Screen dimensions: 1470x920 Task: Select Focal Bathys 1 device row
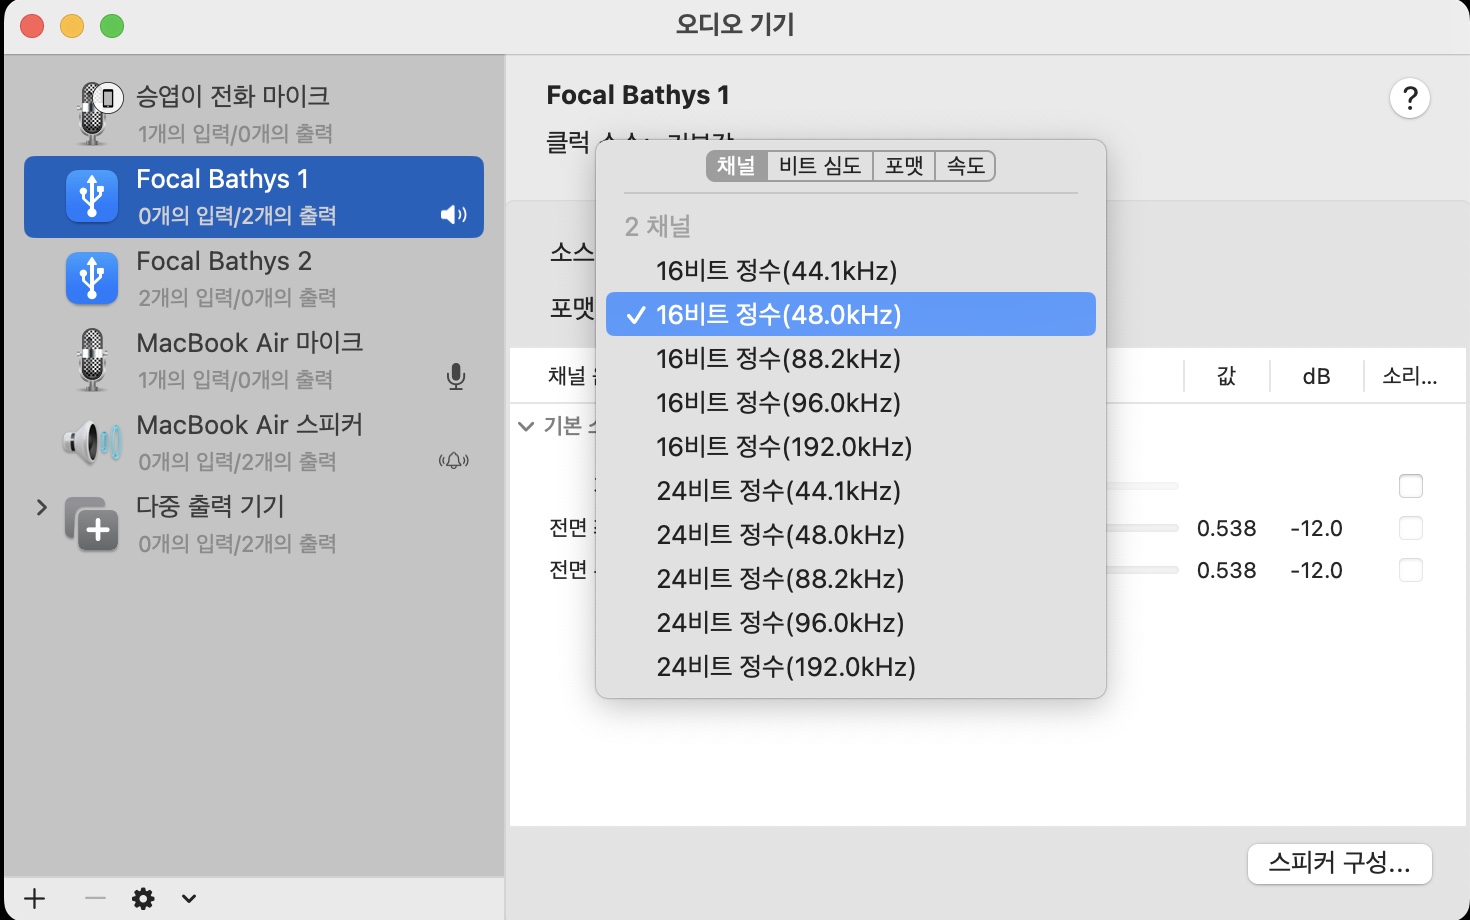point(254,196)
